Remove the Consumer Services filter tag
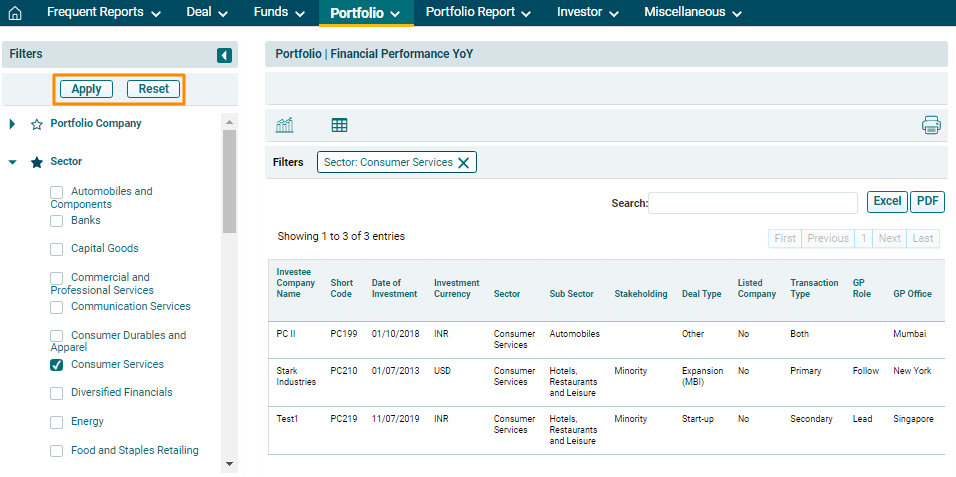This screenshot has height=477, width=956. 463,163
